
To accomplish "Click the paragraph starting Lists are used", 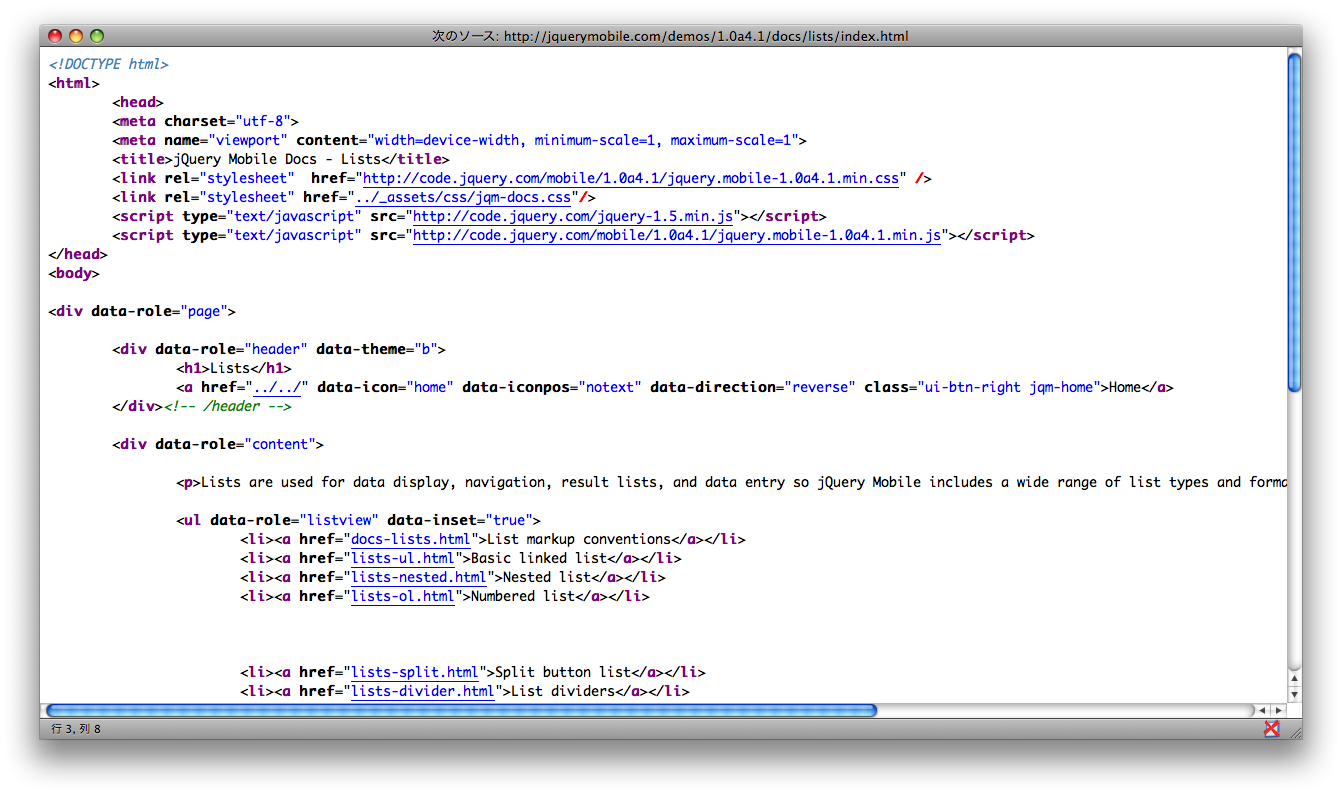I will coord(731,483).
